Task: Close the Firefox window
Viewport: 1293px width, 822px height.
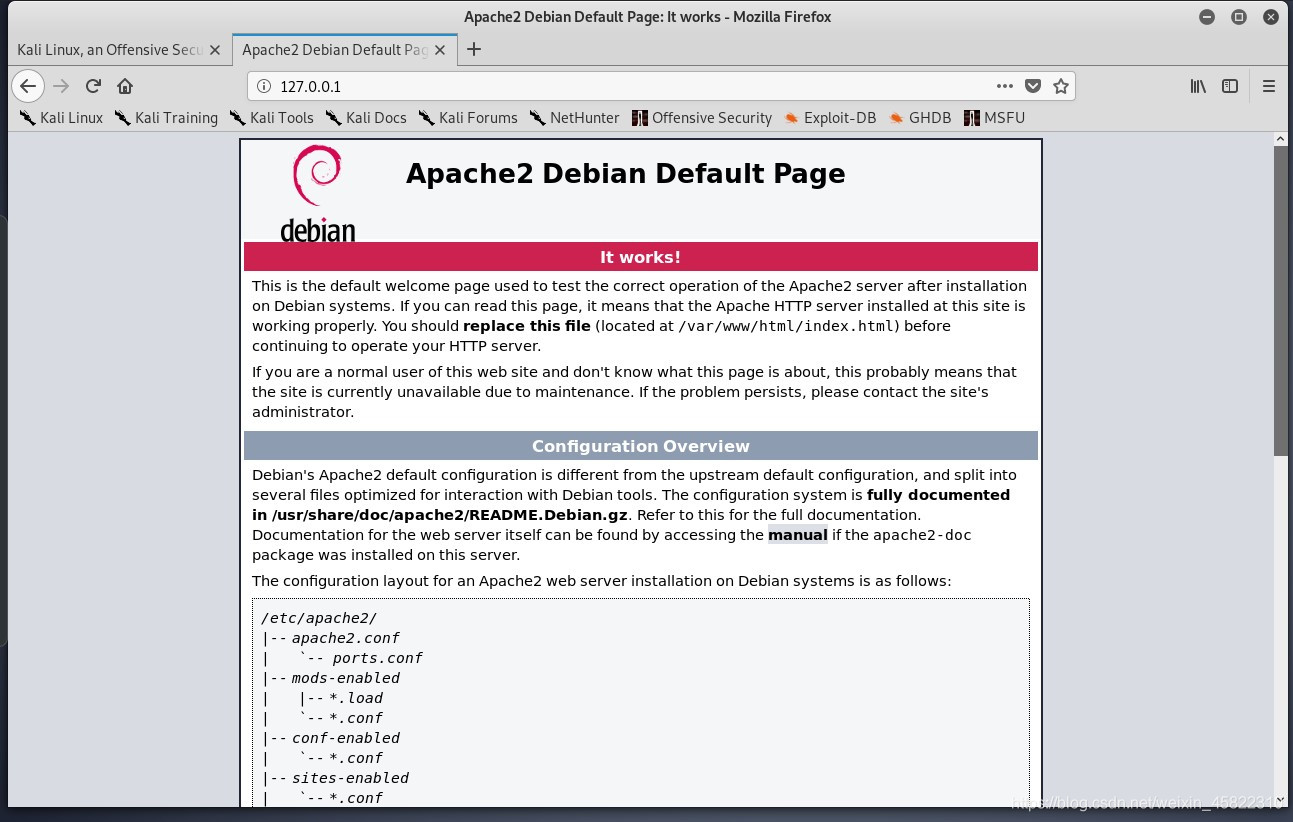Action: [x=1270, y=17]
